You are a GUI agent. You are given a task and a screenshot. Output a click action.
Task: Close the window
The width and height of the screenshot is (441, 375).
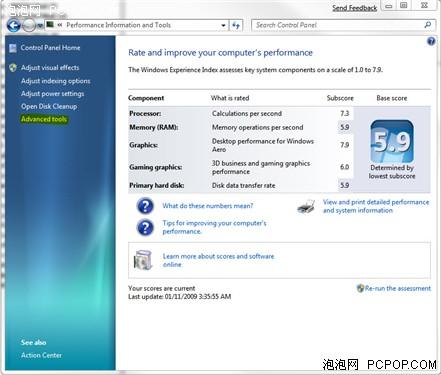(424, 6)
